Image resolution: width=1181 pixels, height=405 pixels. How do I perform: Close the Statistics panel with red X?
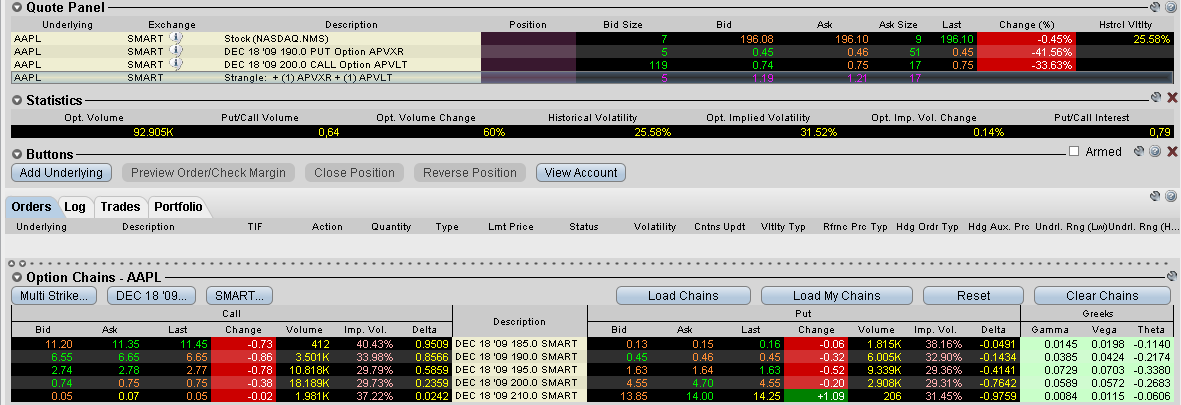point(1172,97)
